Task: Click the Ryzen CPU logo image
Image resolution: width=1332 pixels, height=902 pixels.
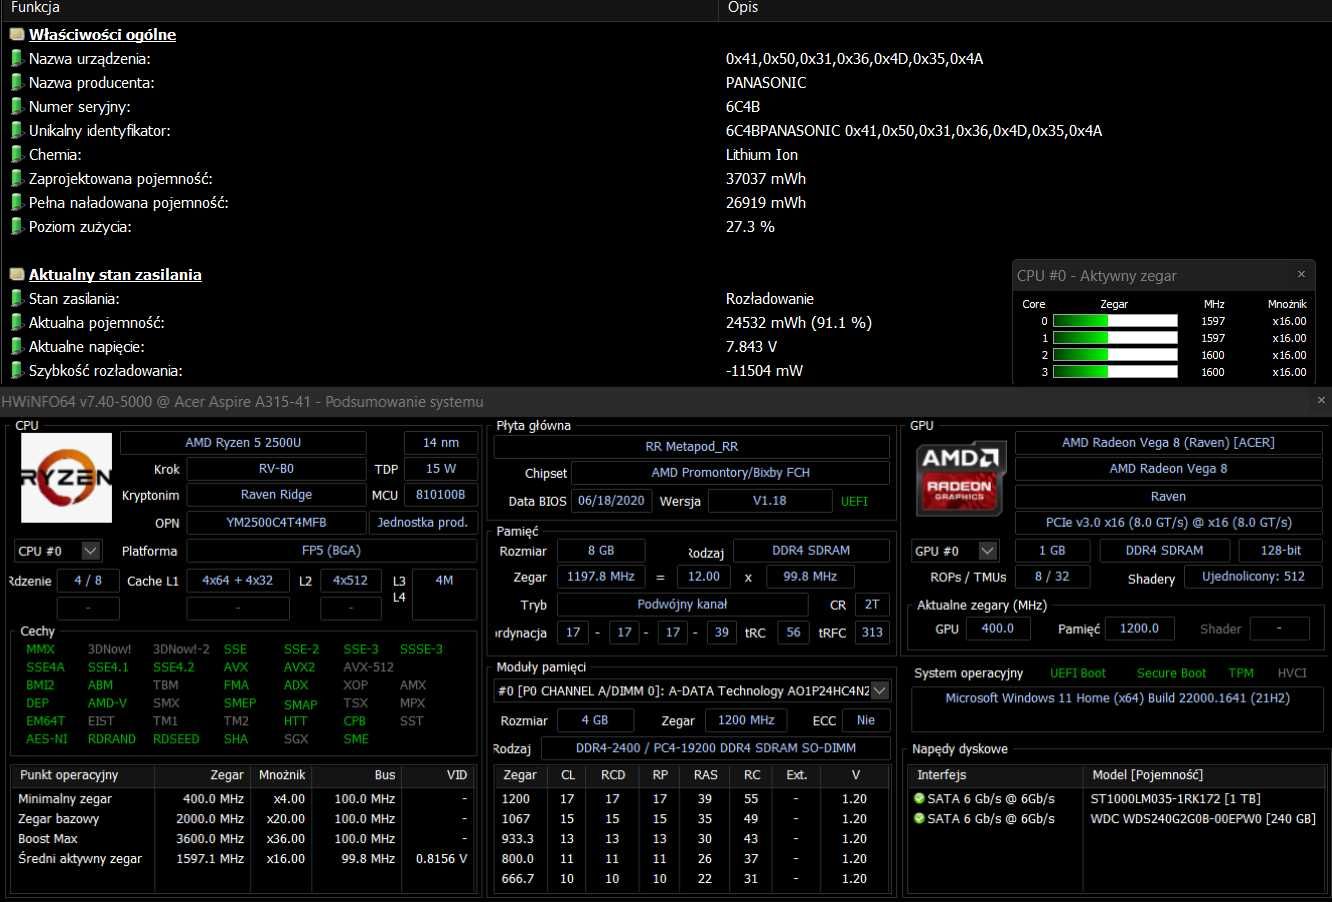Action: pyautogui.click(x=66, y=478)
